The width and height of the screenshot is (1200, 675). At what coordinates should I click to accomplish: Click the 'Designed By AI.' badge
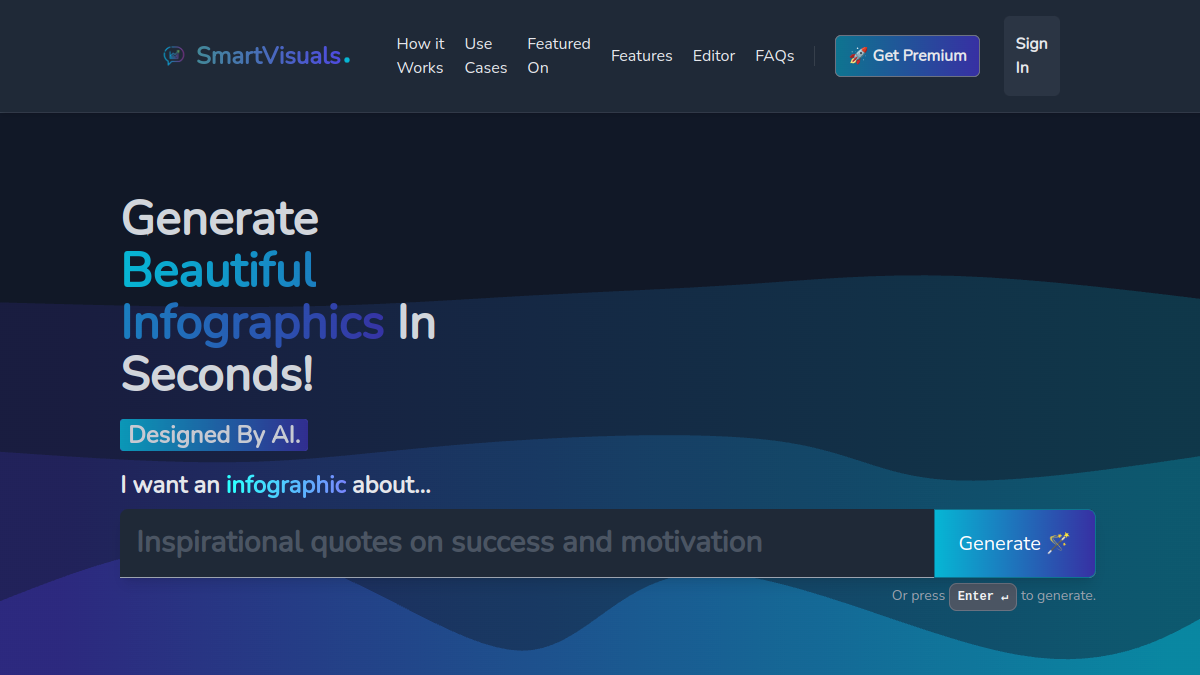tap(214, 435)
